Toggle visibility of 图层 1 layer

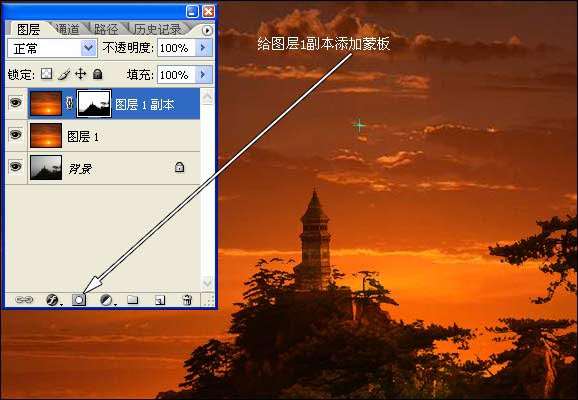15,135
